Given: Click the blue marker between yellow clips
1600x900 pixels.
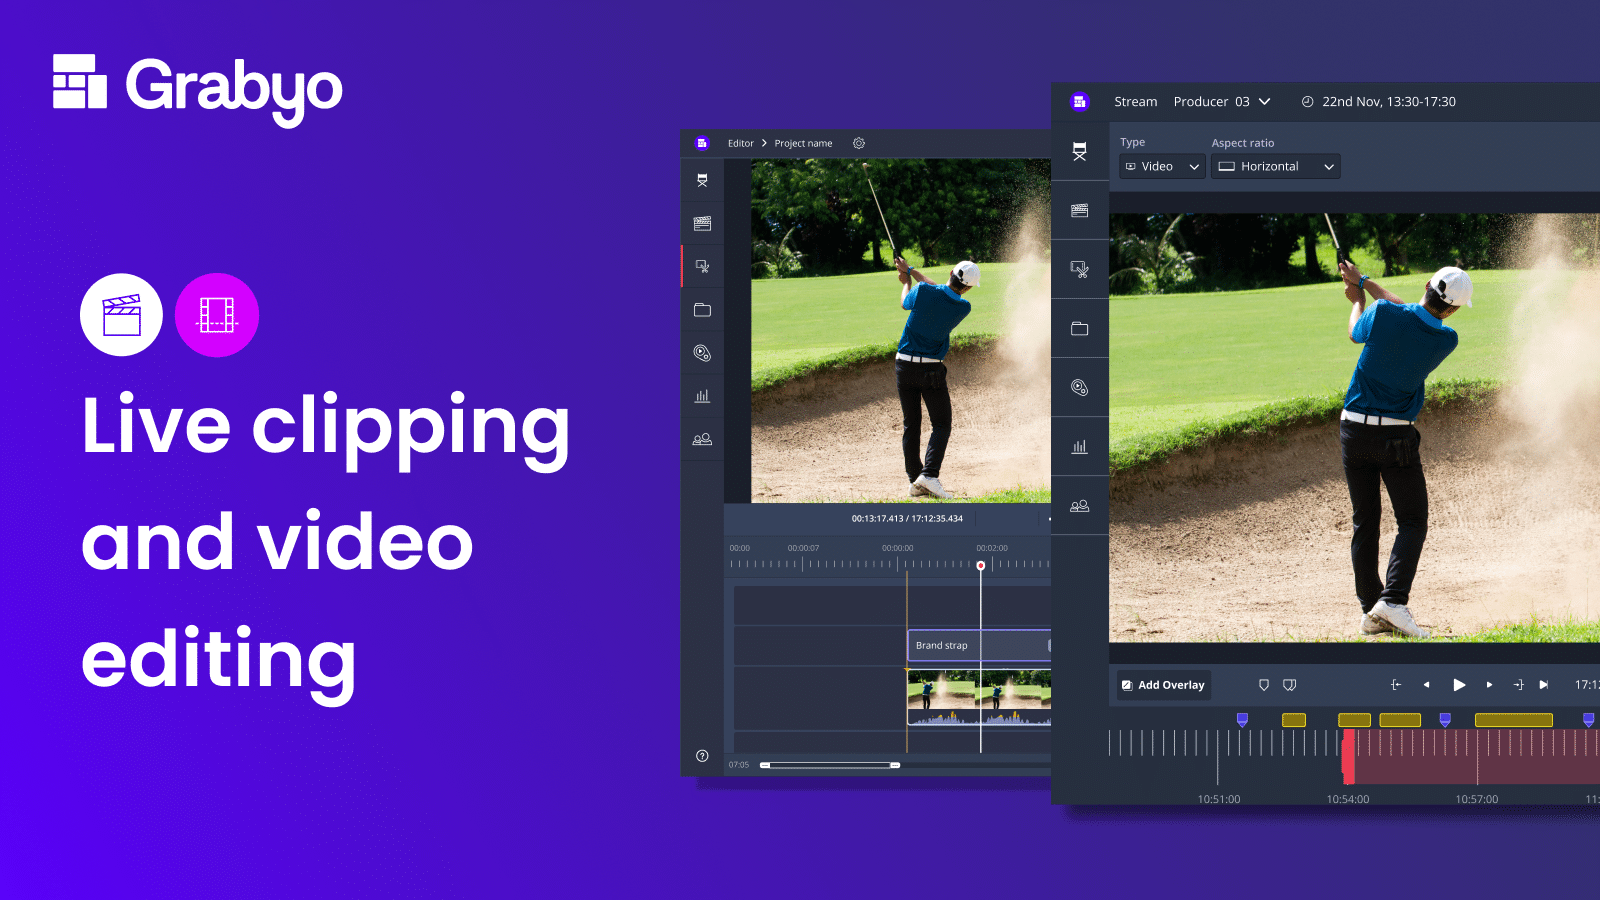Looking at the screenshot, I should tap(1445, 720).
